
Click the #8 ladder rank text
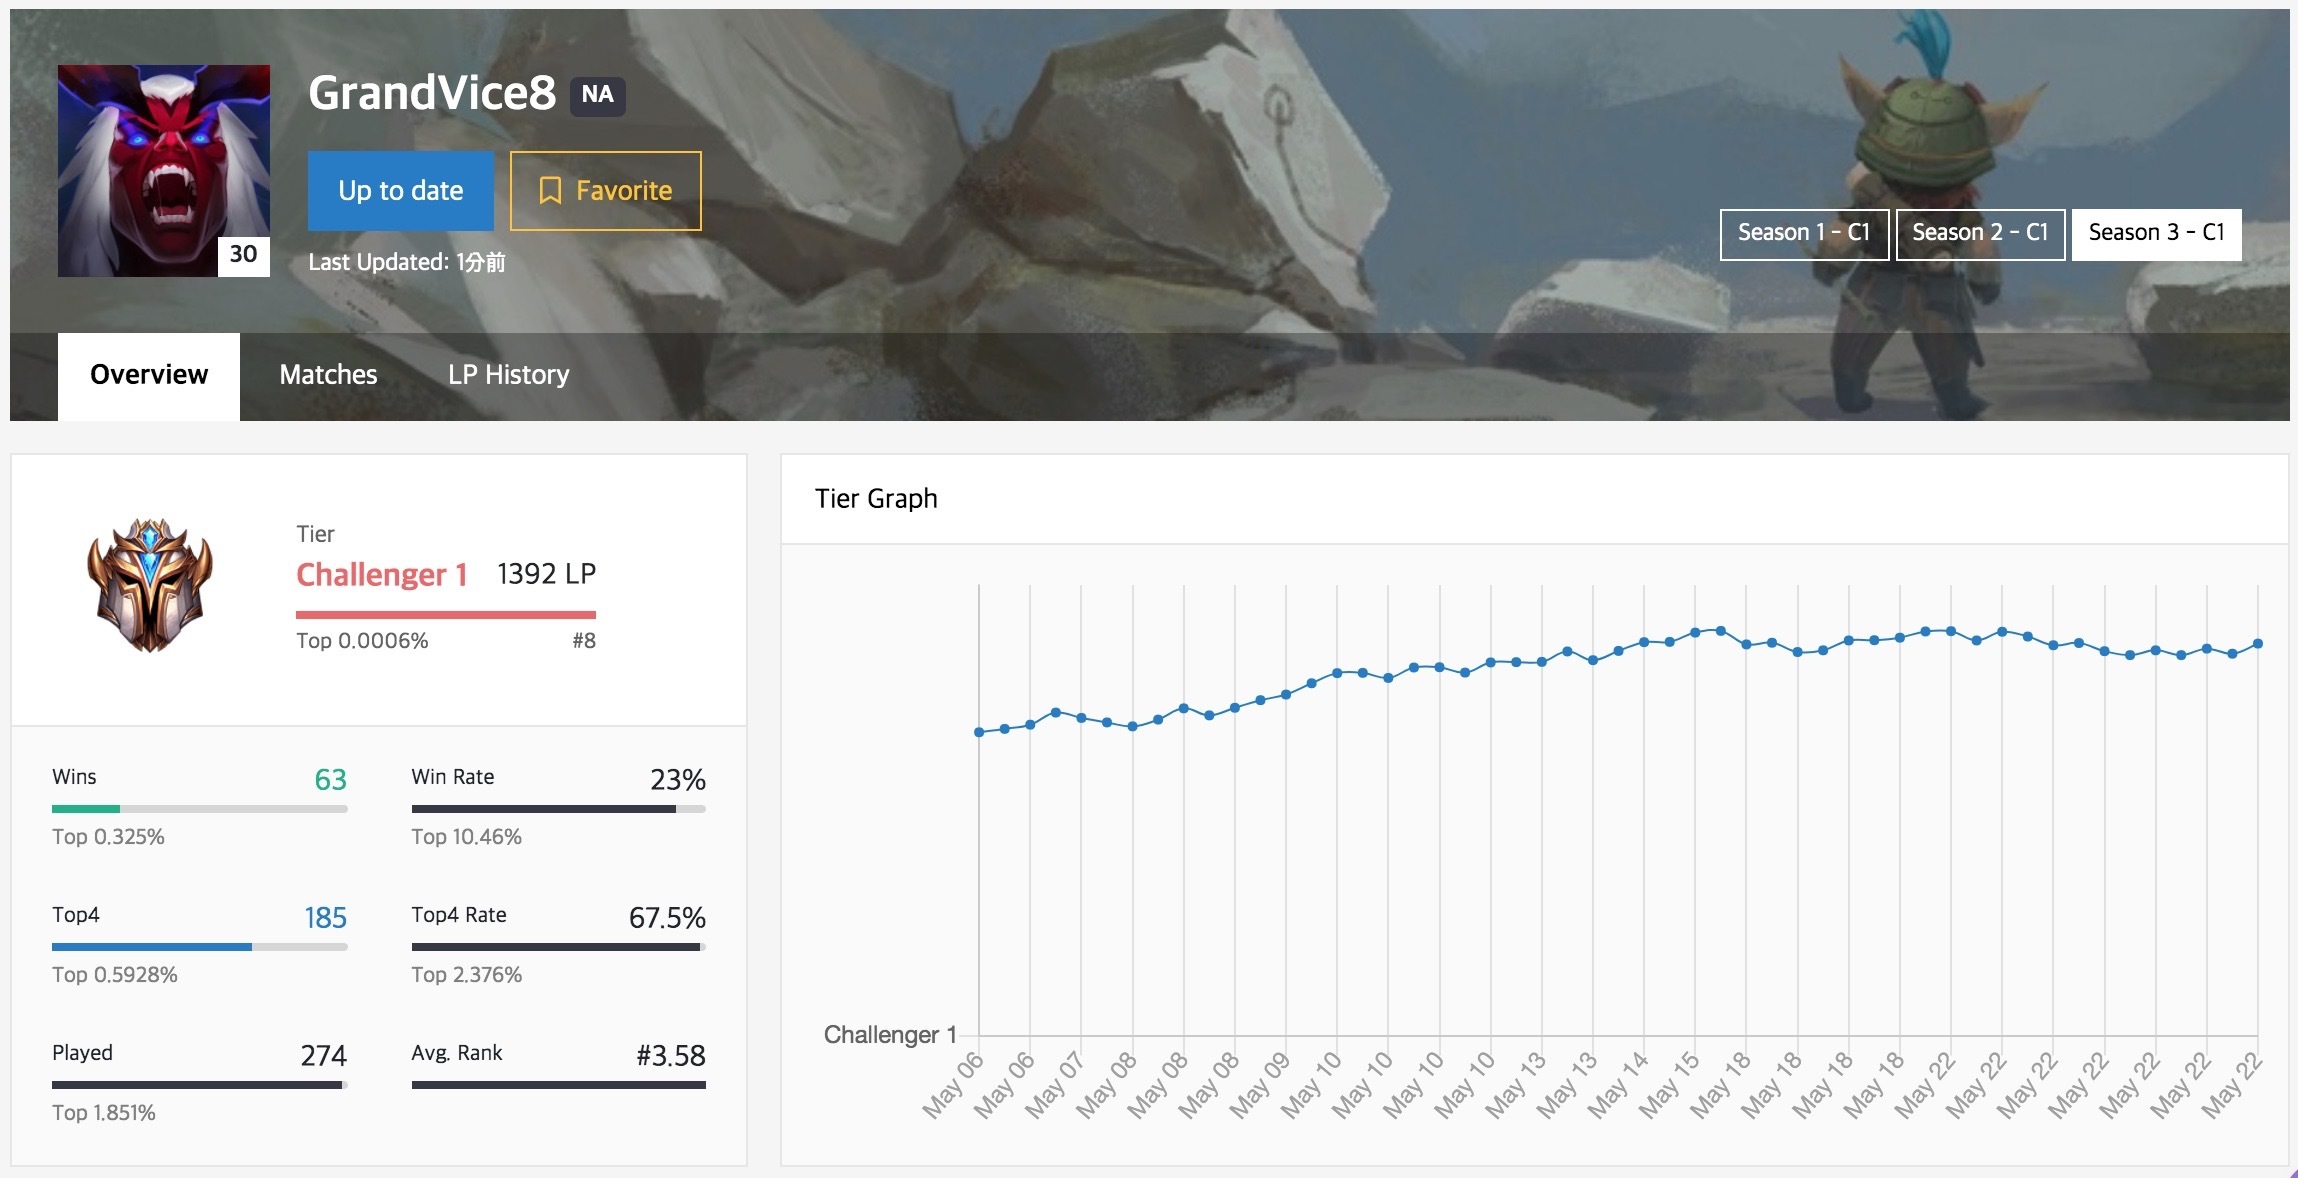click(584, 641)
